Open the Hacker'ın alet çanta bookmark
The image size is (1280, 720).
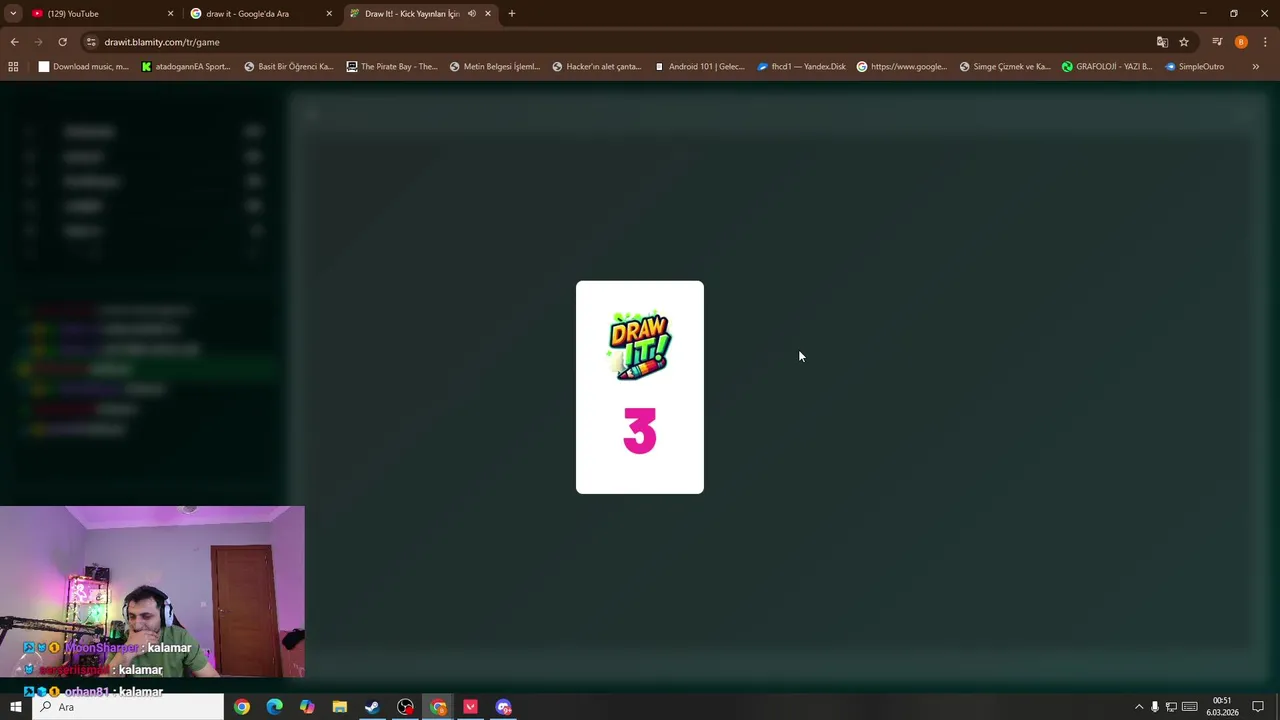(x=597, y=67)
